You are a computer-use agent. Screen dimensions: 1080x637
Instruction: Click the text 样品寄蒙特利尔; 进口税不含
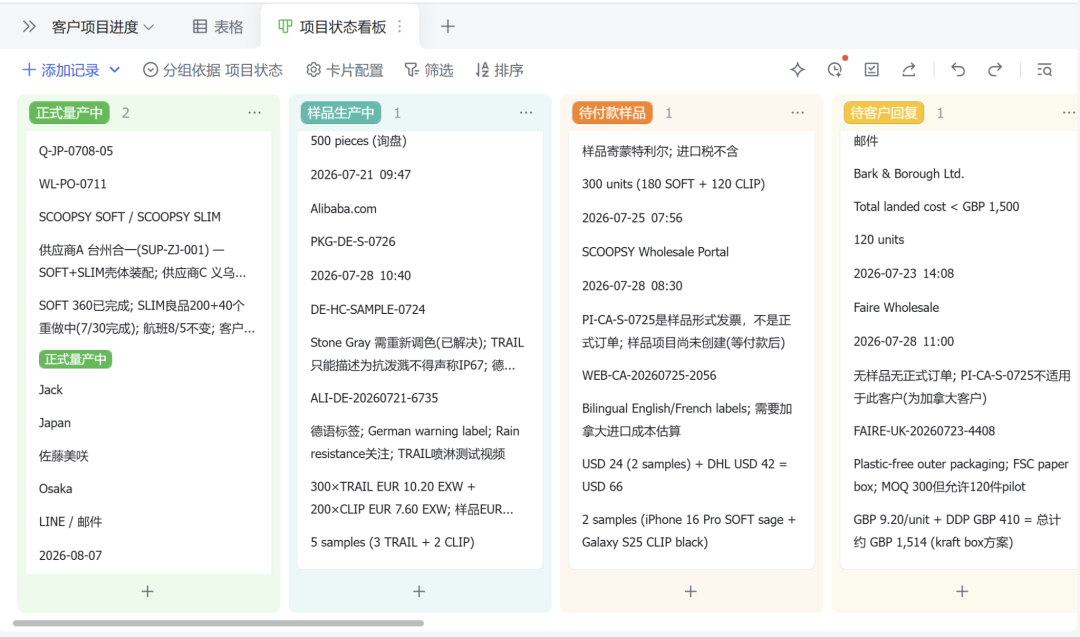(x=660, y=152)
